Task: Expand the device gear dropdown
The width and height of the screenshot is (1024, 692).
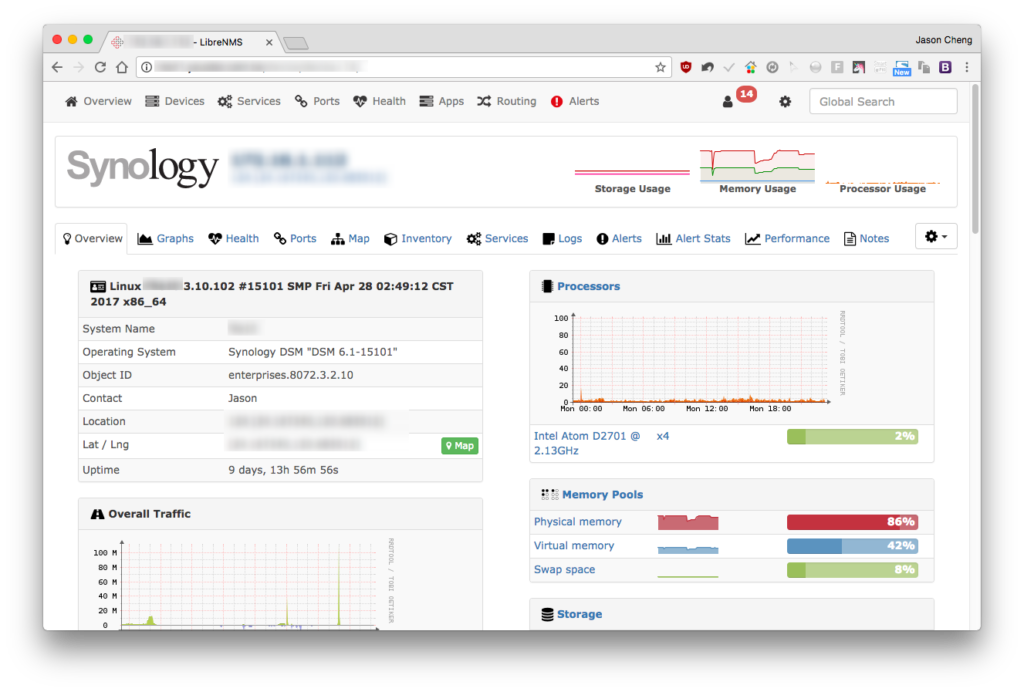Action: pos(936,236)
